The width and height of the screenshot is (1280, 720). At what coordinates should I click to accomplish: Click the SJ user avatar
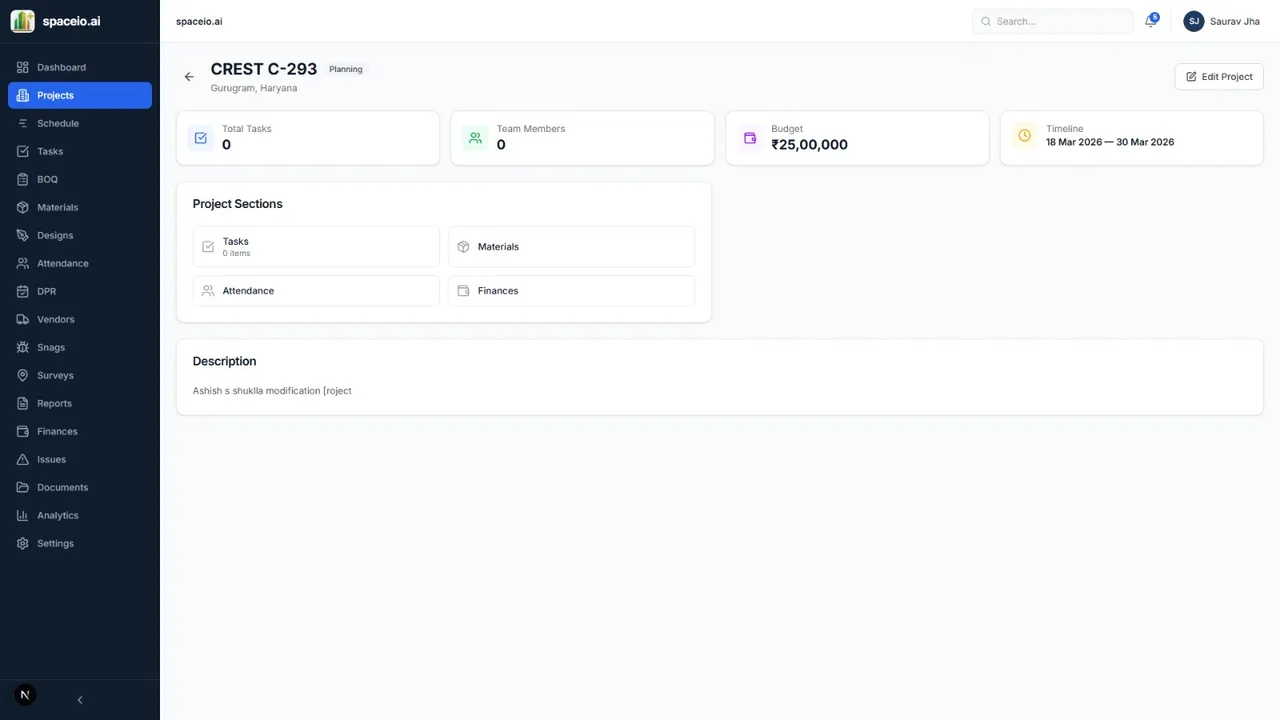(x=1194, y=21)
